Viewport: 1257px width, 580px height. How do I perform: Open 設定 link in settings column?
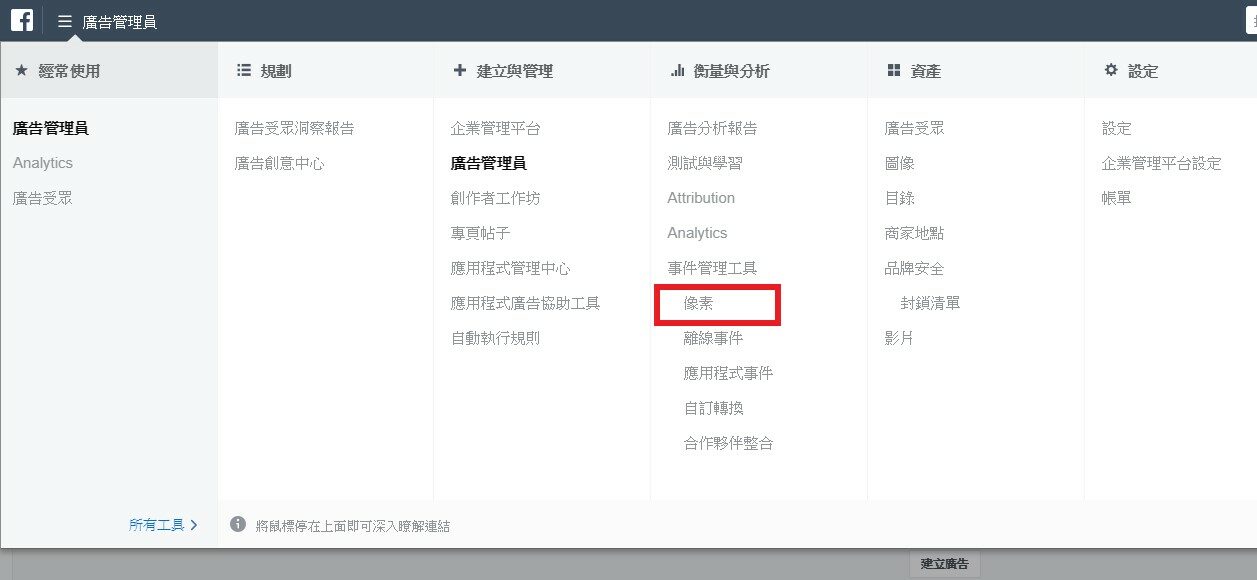(1117, 128)
